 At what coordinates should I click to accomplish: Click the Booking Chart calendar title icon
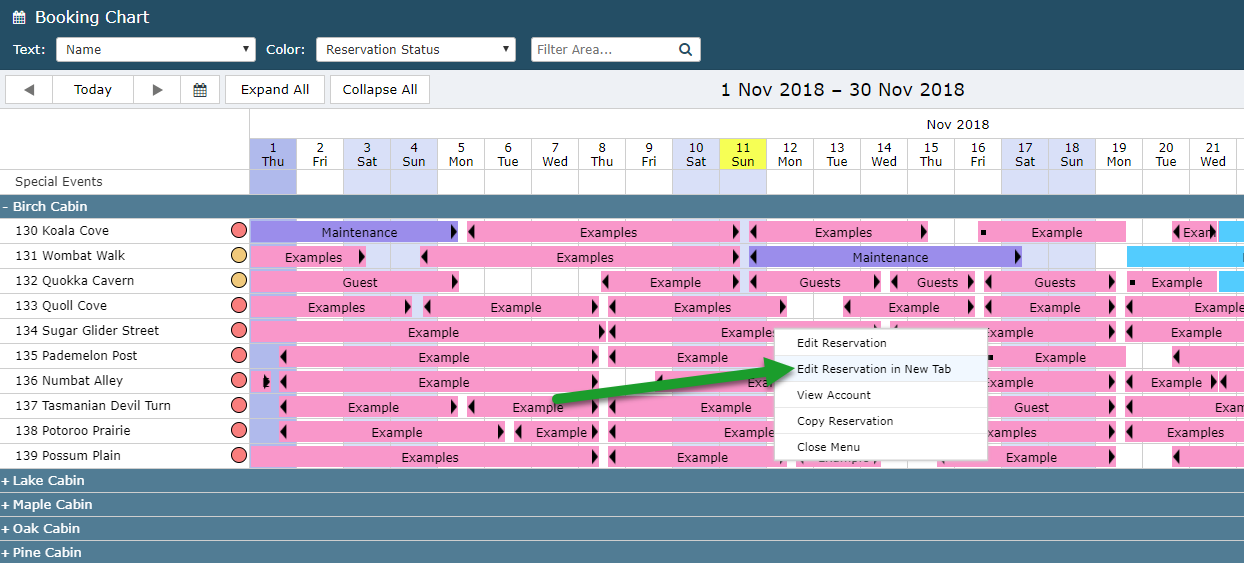(x=19, y=17)
